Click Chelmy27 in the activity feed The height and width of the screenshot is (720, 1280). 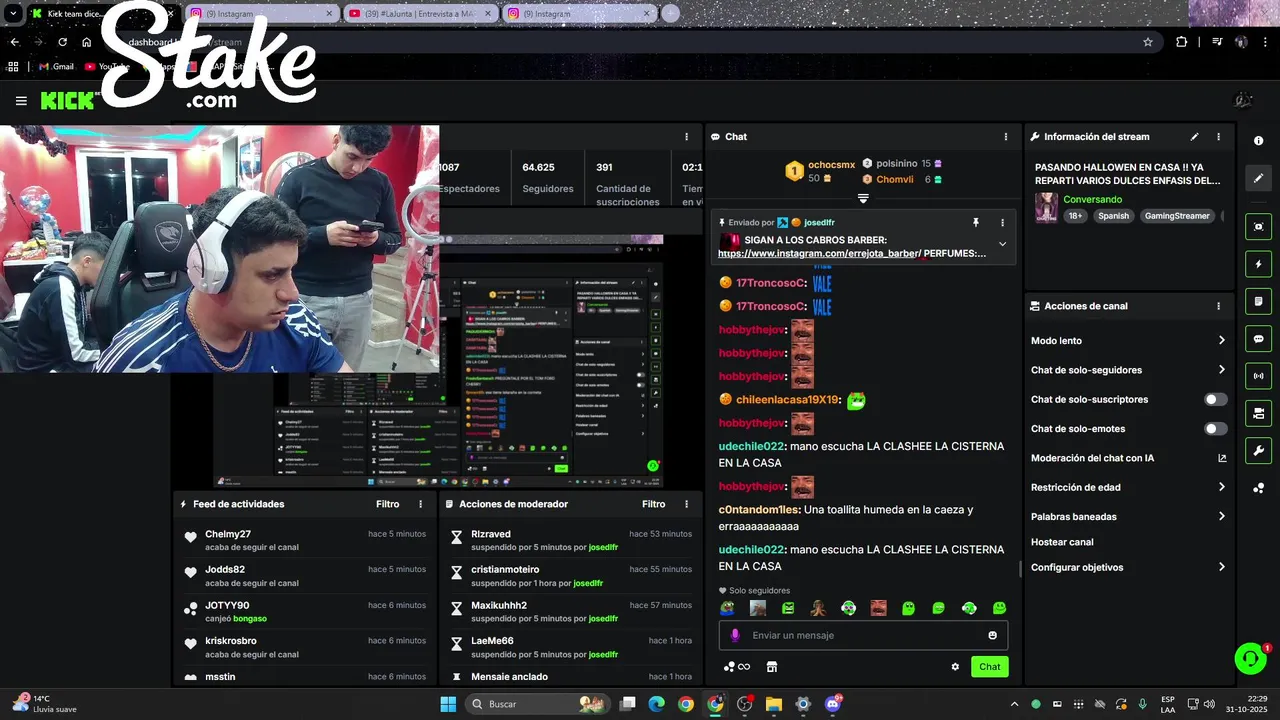point(228,534)
